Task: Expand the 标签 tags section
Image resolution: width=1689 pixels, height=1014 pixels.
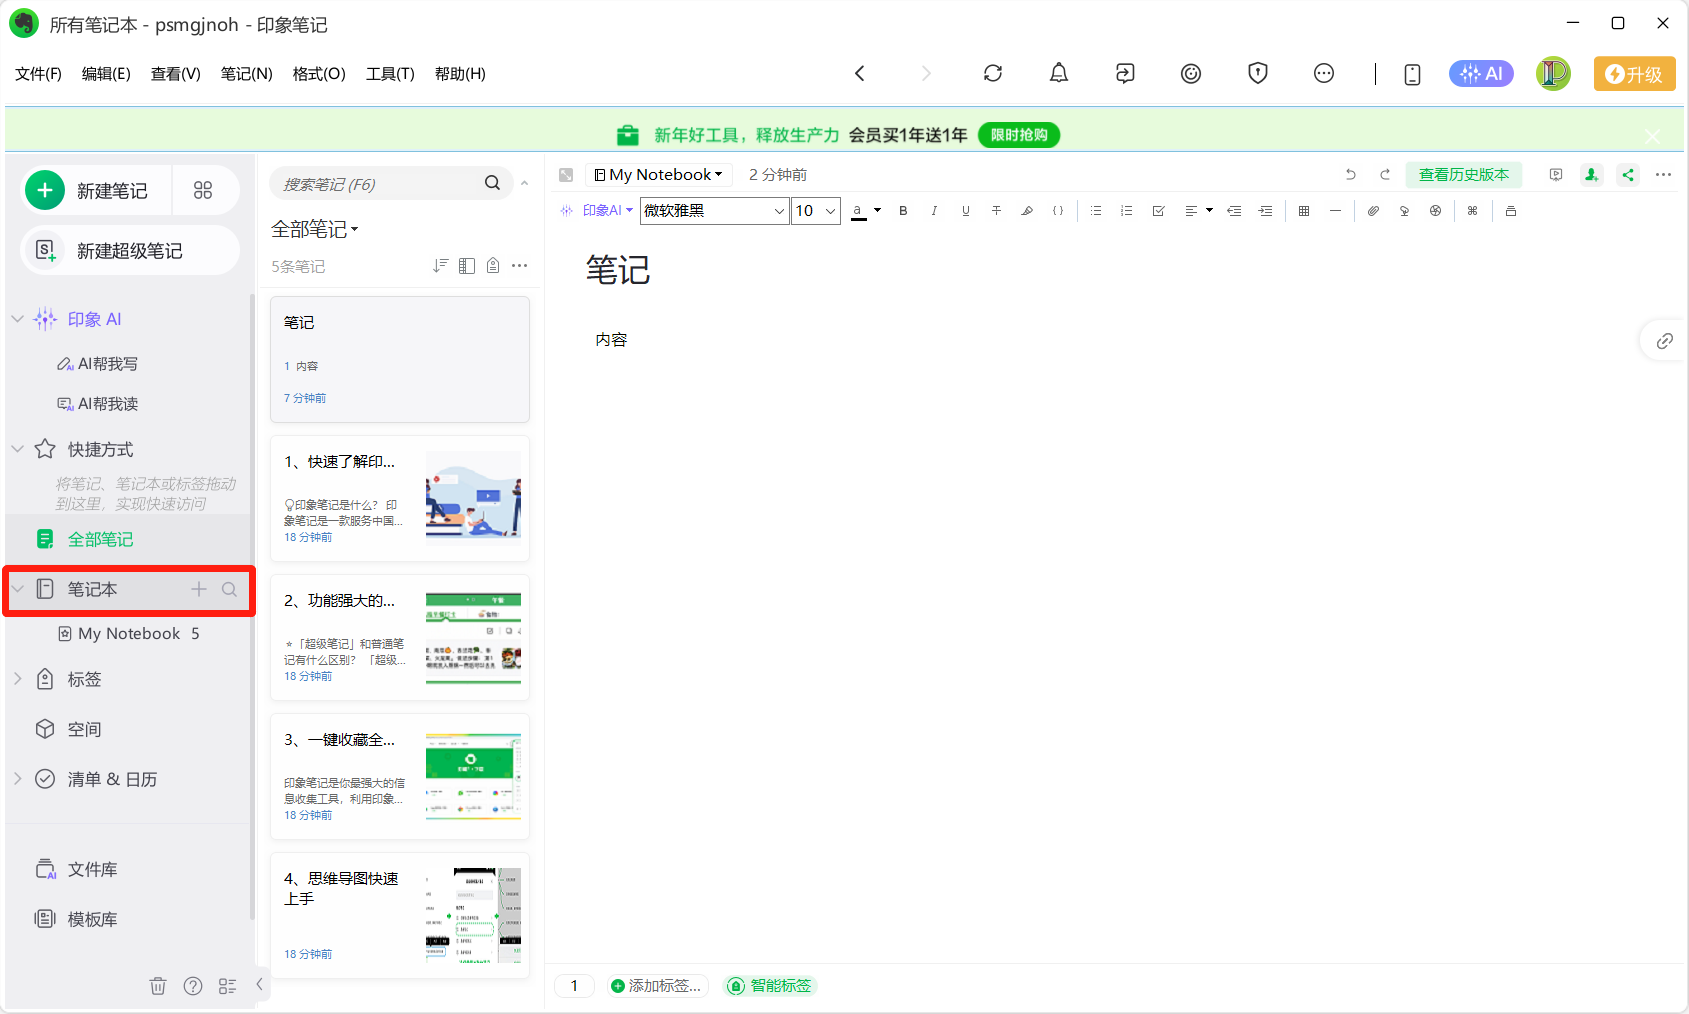Action: pyautogui.click(x=17, y=679)
